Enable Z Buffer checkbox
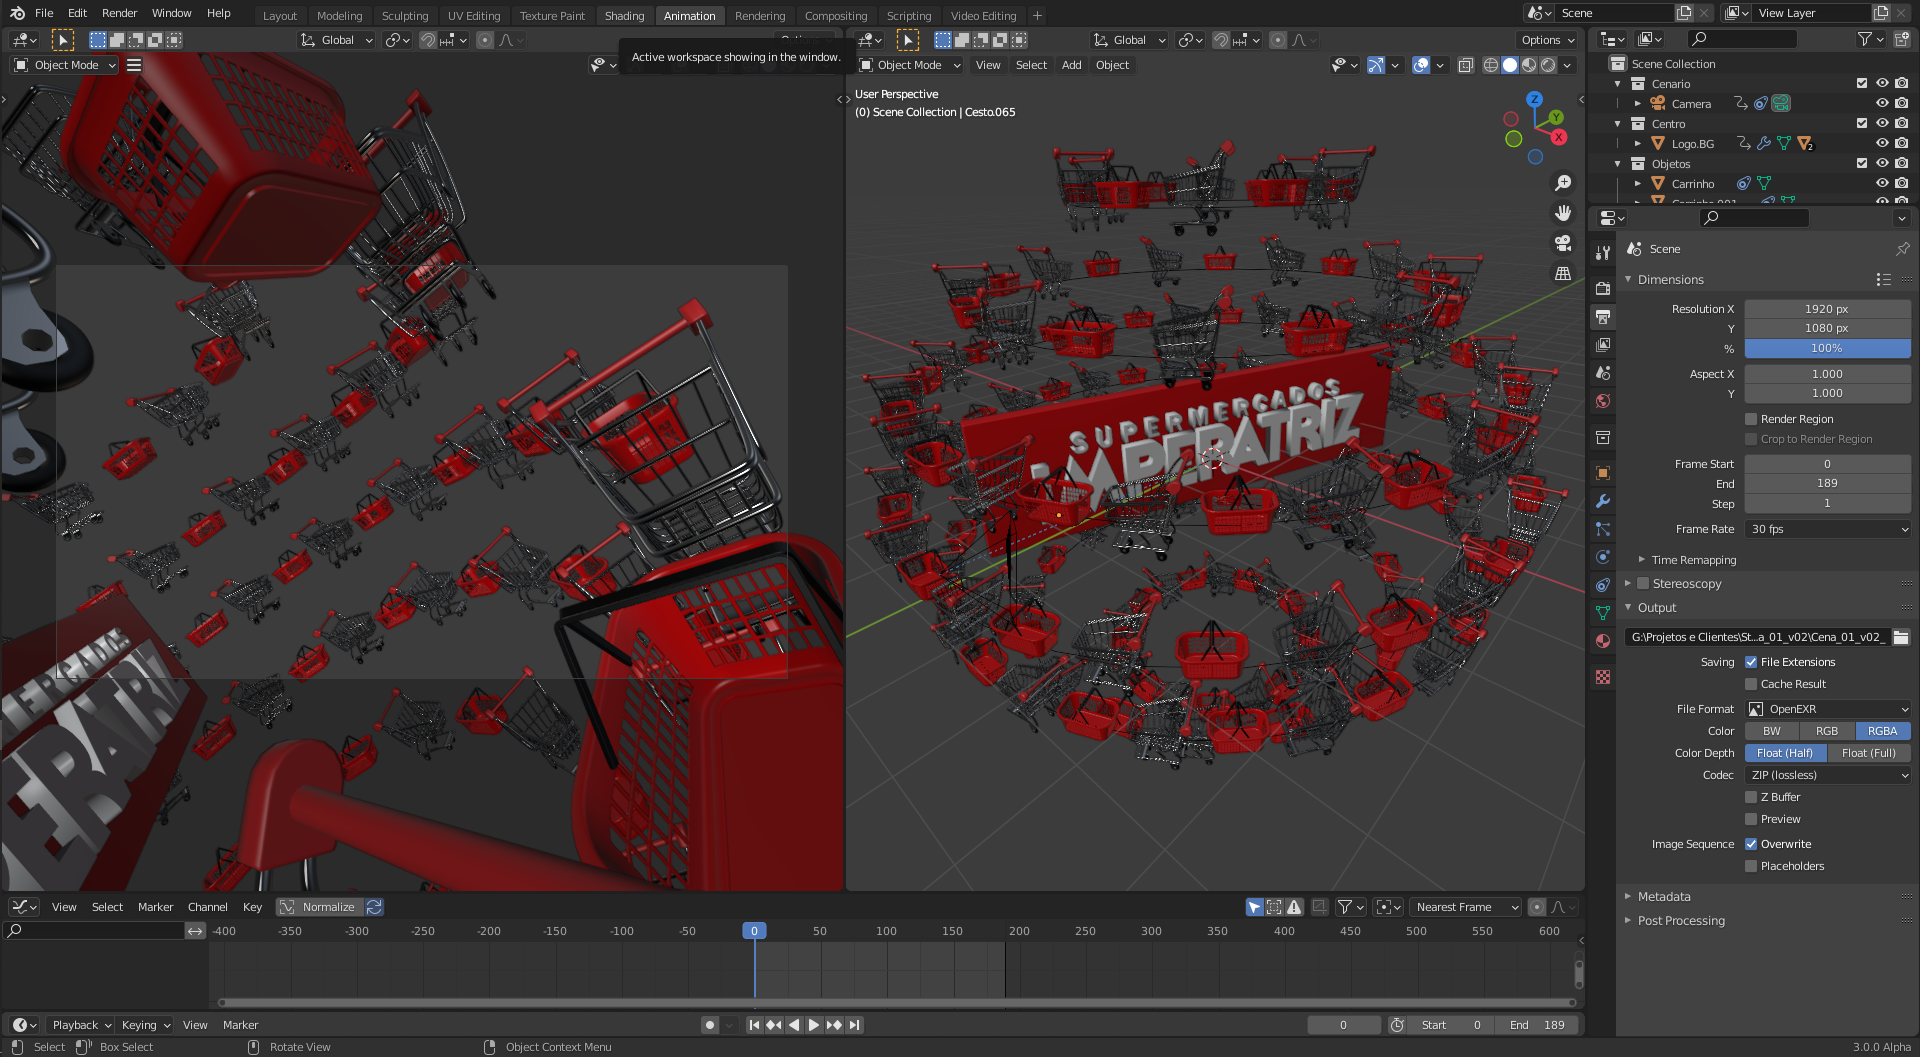Screen dimensions: 1920x1057 pyautogui.click(x=1751, y=797)
